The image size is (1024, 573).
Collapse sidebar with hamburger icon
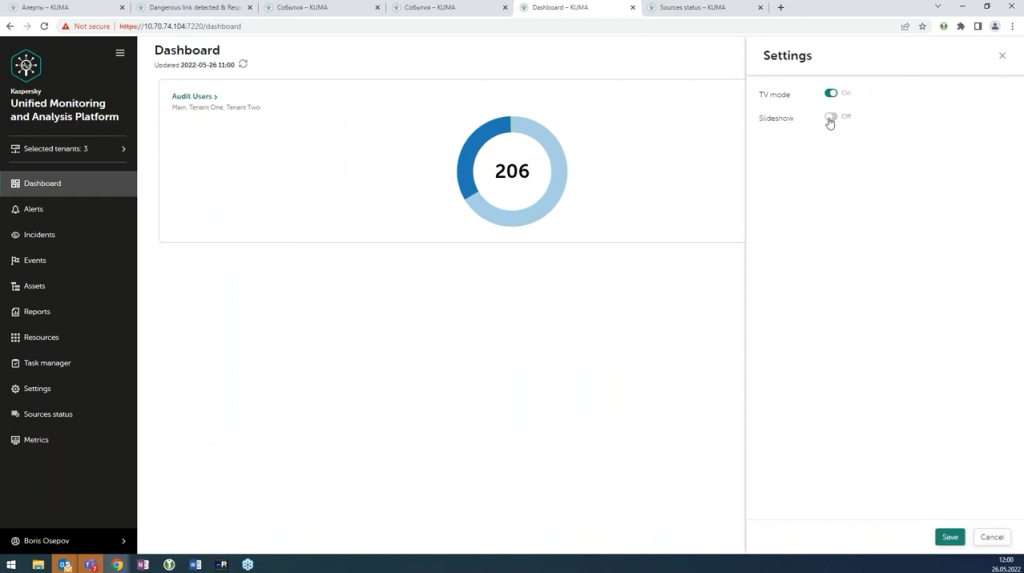[120, 53]
